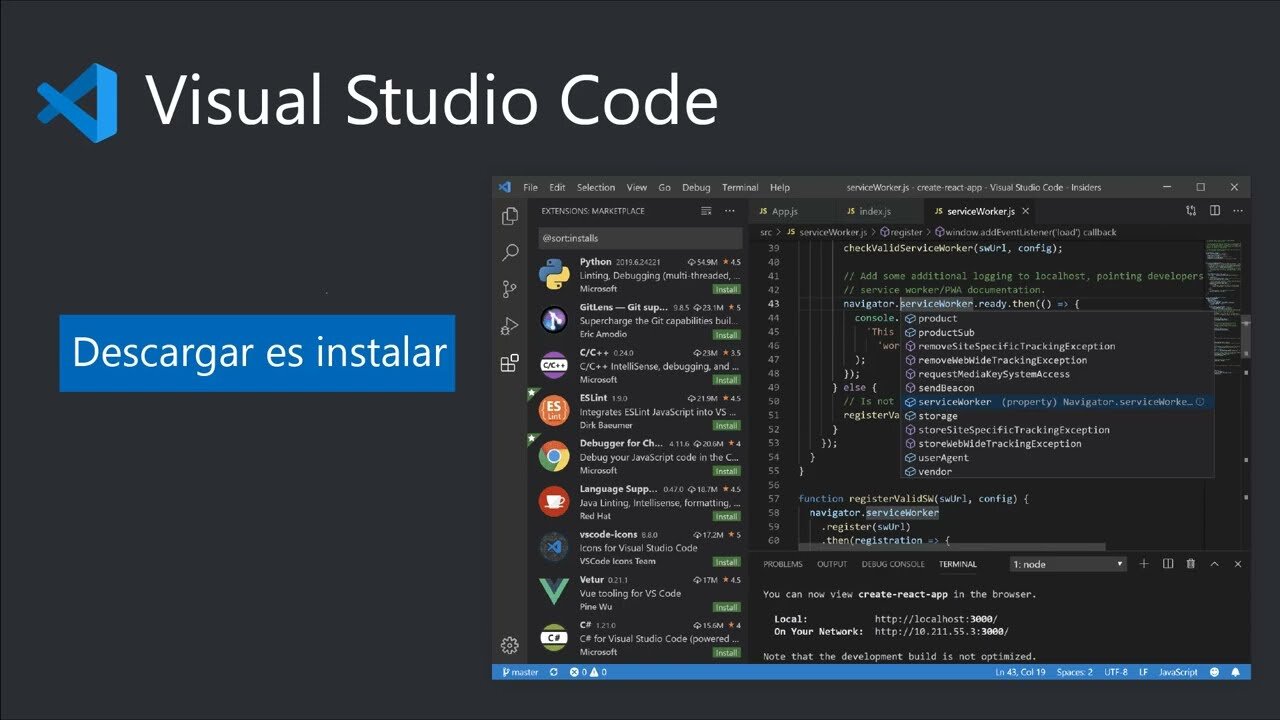
Task: Select 'userAgent' in autocomplete list
Action: coord(1058,458)
